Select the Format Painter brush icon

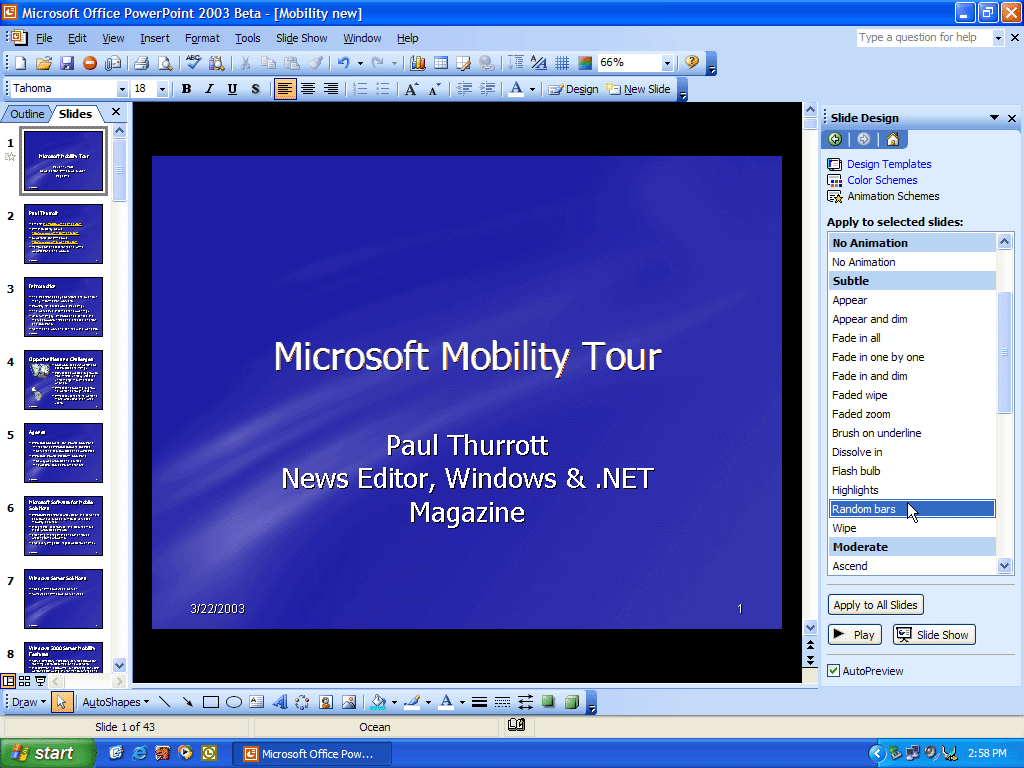click(x=315, y=63)
